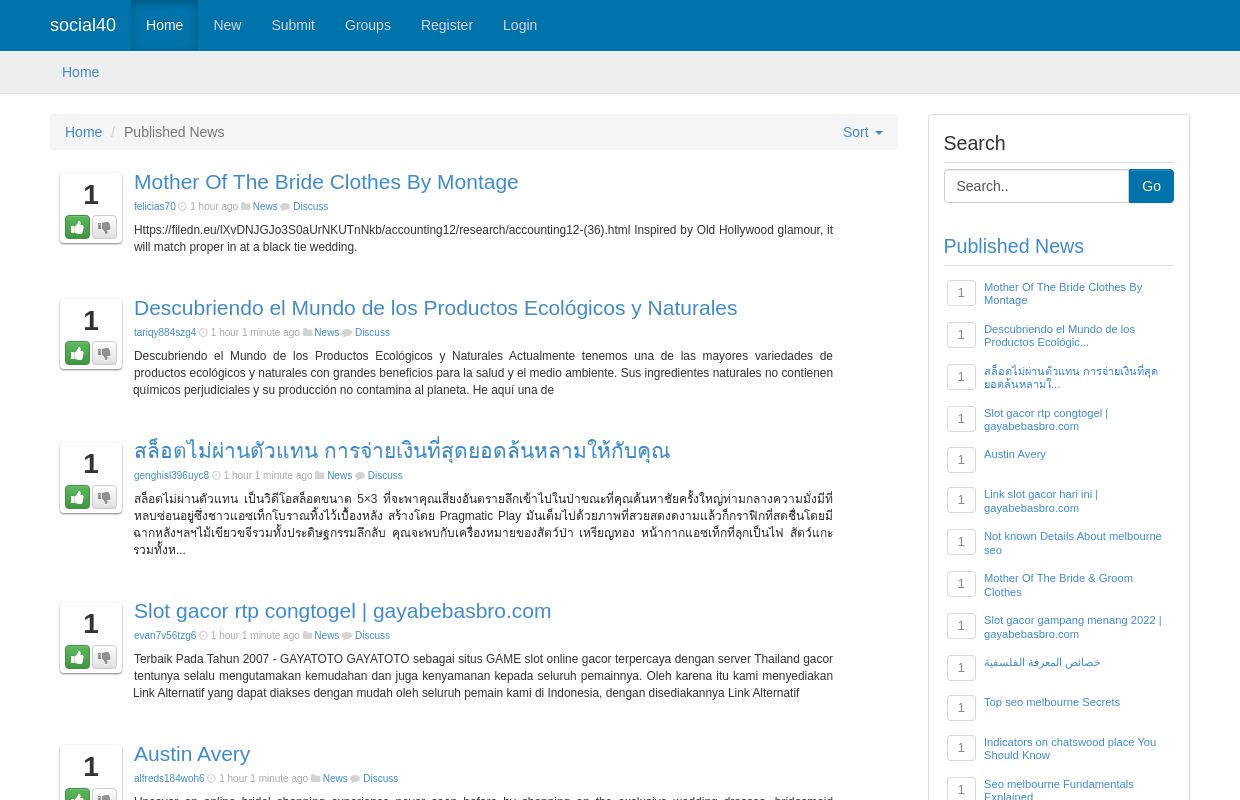Image resolution: width=1240 pixels, height=800 pixels.
Task: Open the Register page
Action: [x=446, y=25]
